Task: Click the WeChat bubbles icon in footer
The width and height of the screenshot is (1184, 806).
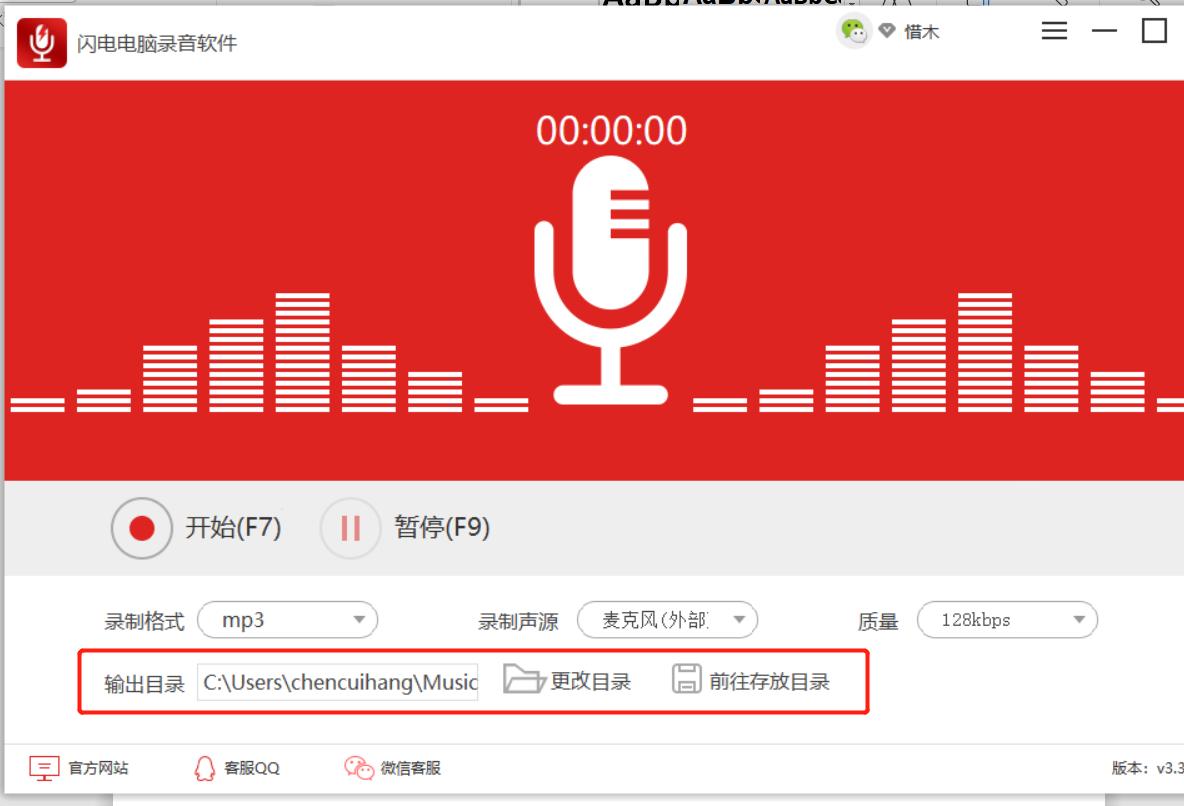Action: click(x=359, y=767)
